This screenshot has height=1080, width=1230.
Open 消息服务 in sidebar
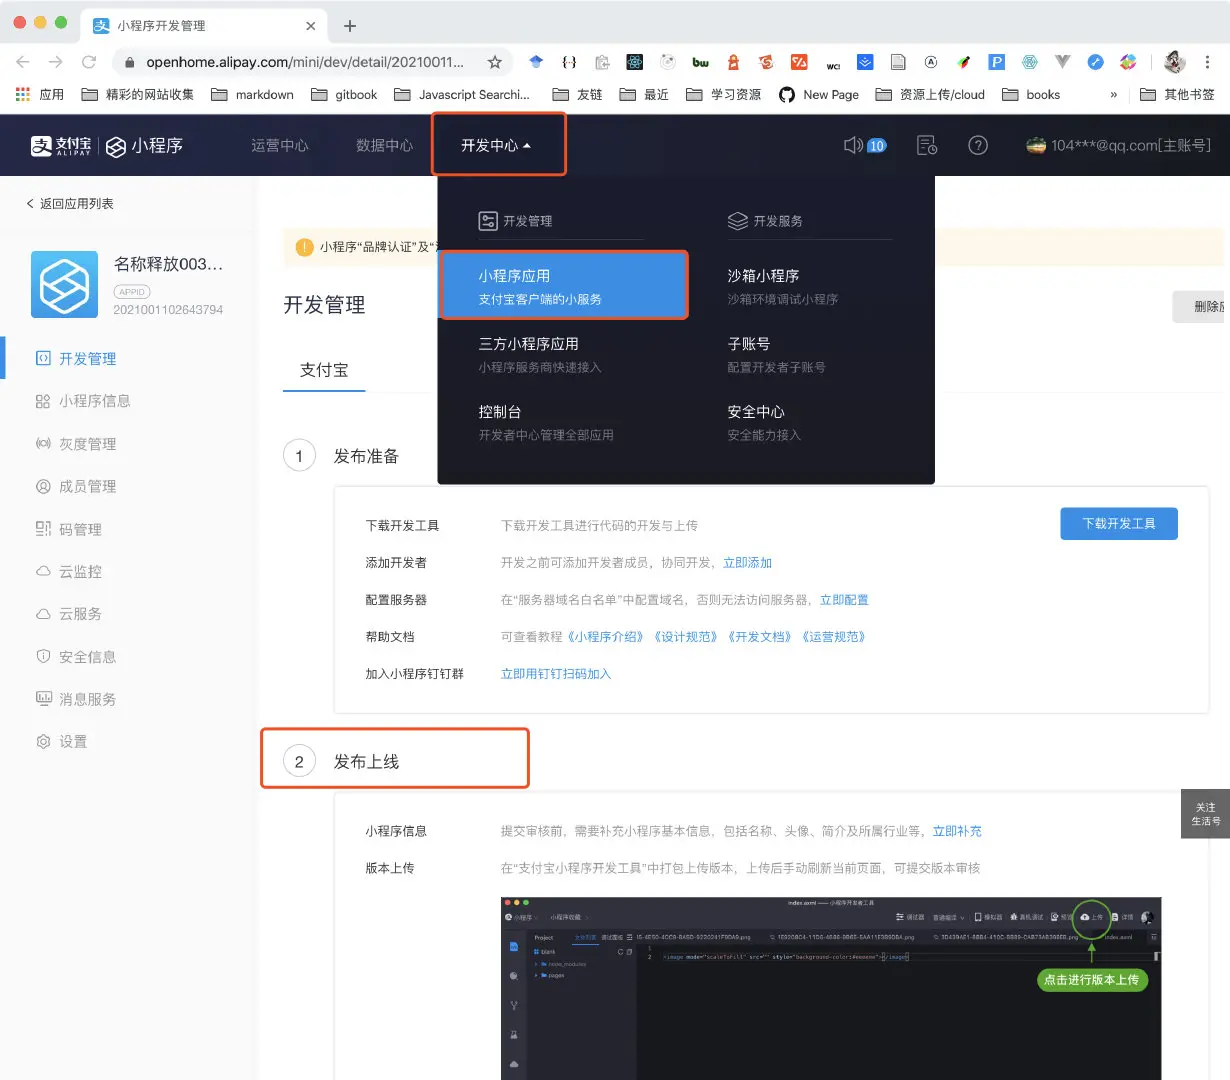(76, 699)
